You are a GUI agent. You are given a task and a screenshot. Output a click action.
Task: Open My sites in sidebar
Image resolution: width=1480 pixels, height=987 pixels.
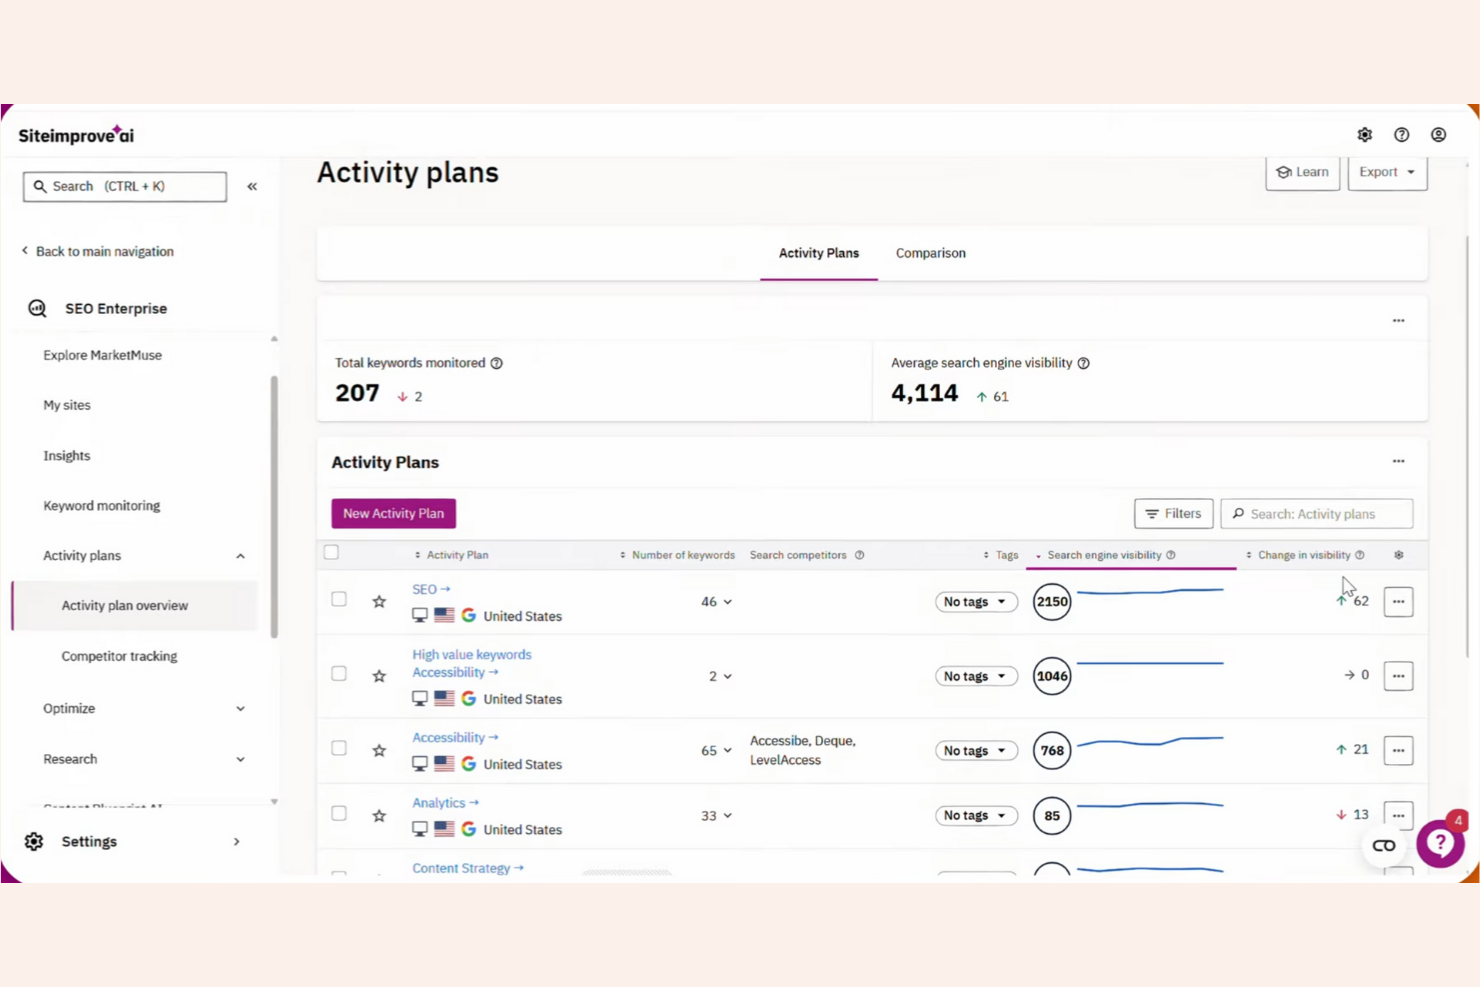67,405
